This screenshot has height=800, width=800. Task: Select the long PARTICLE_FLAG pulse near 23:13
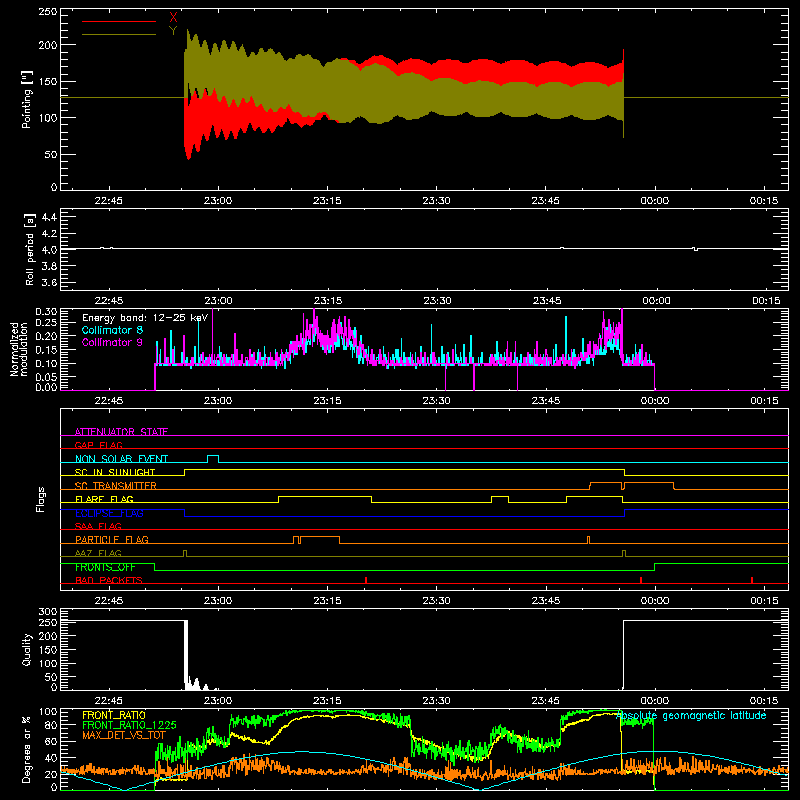(x=320, y=540)
